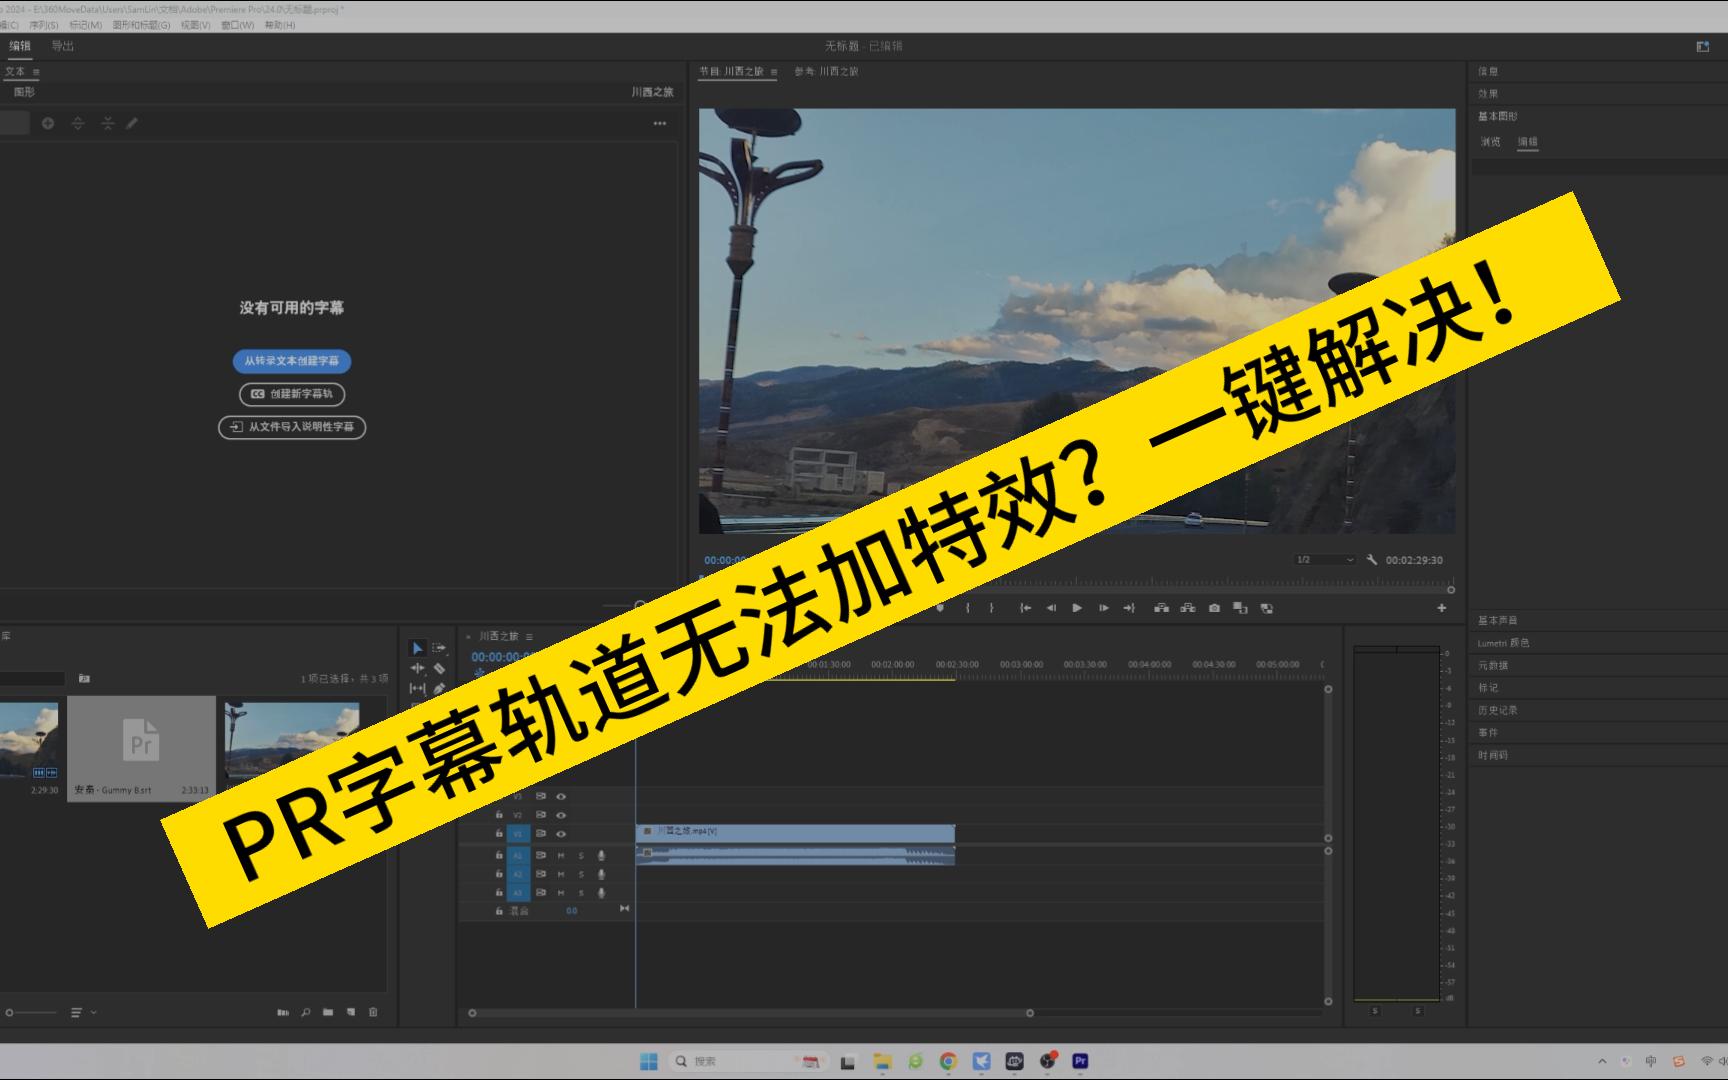
Task: Toggle V1 track output eye icon
Action: 561,834
